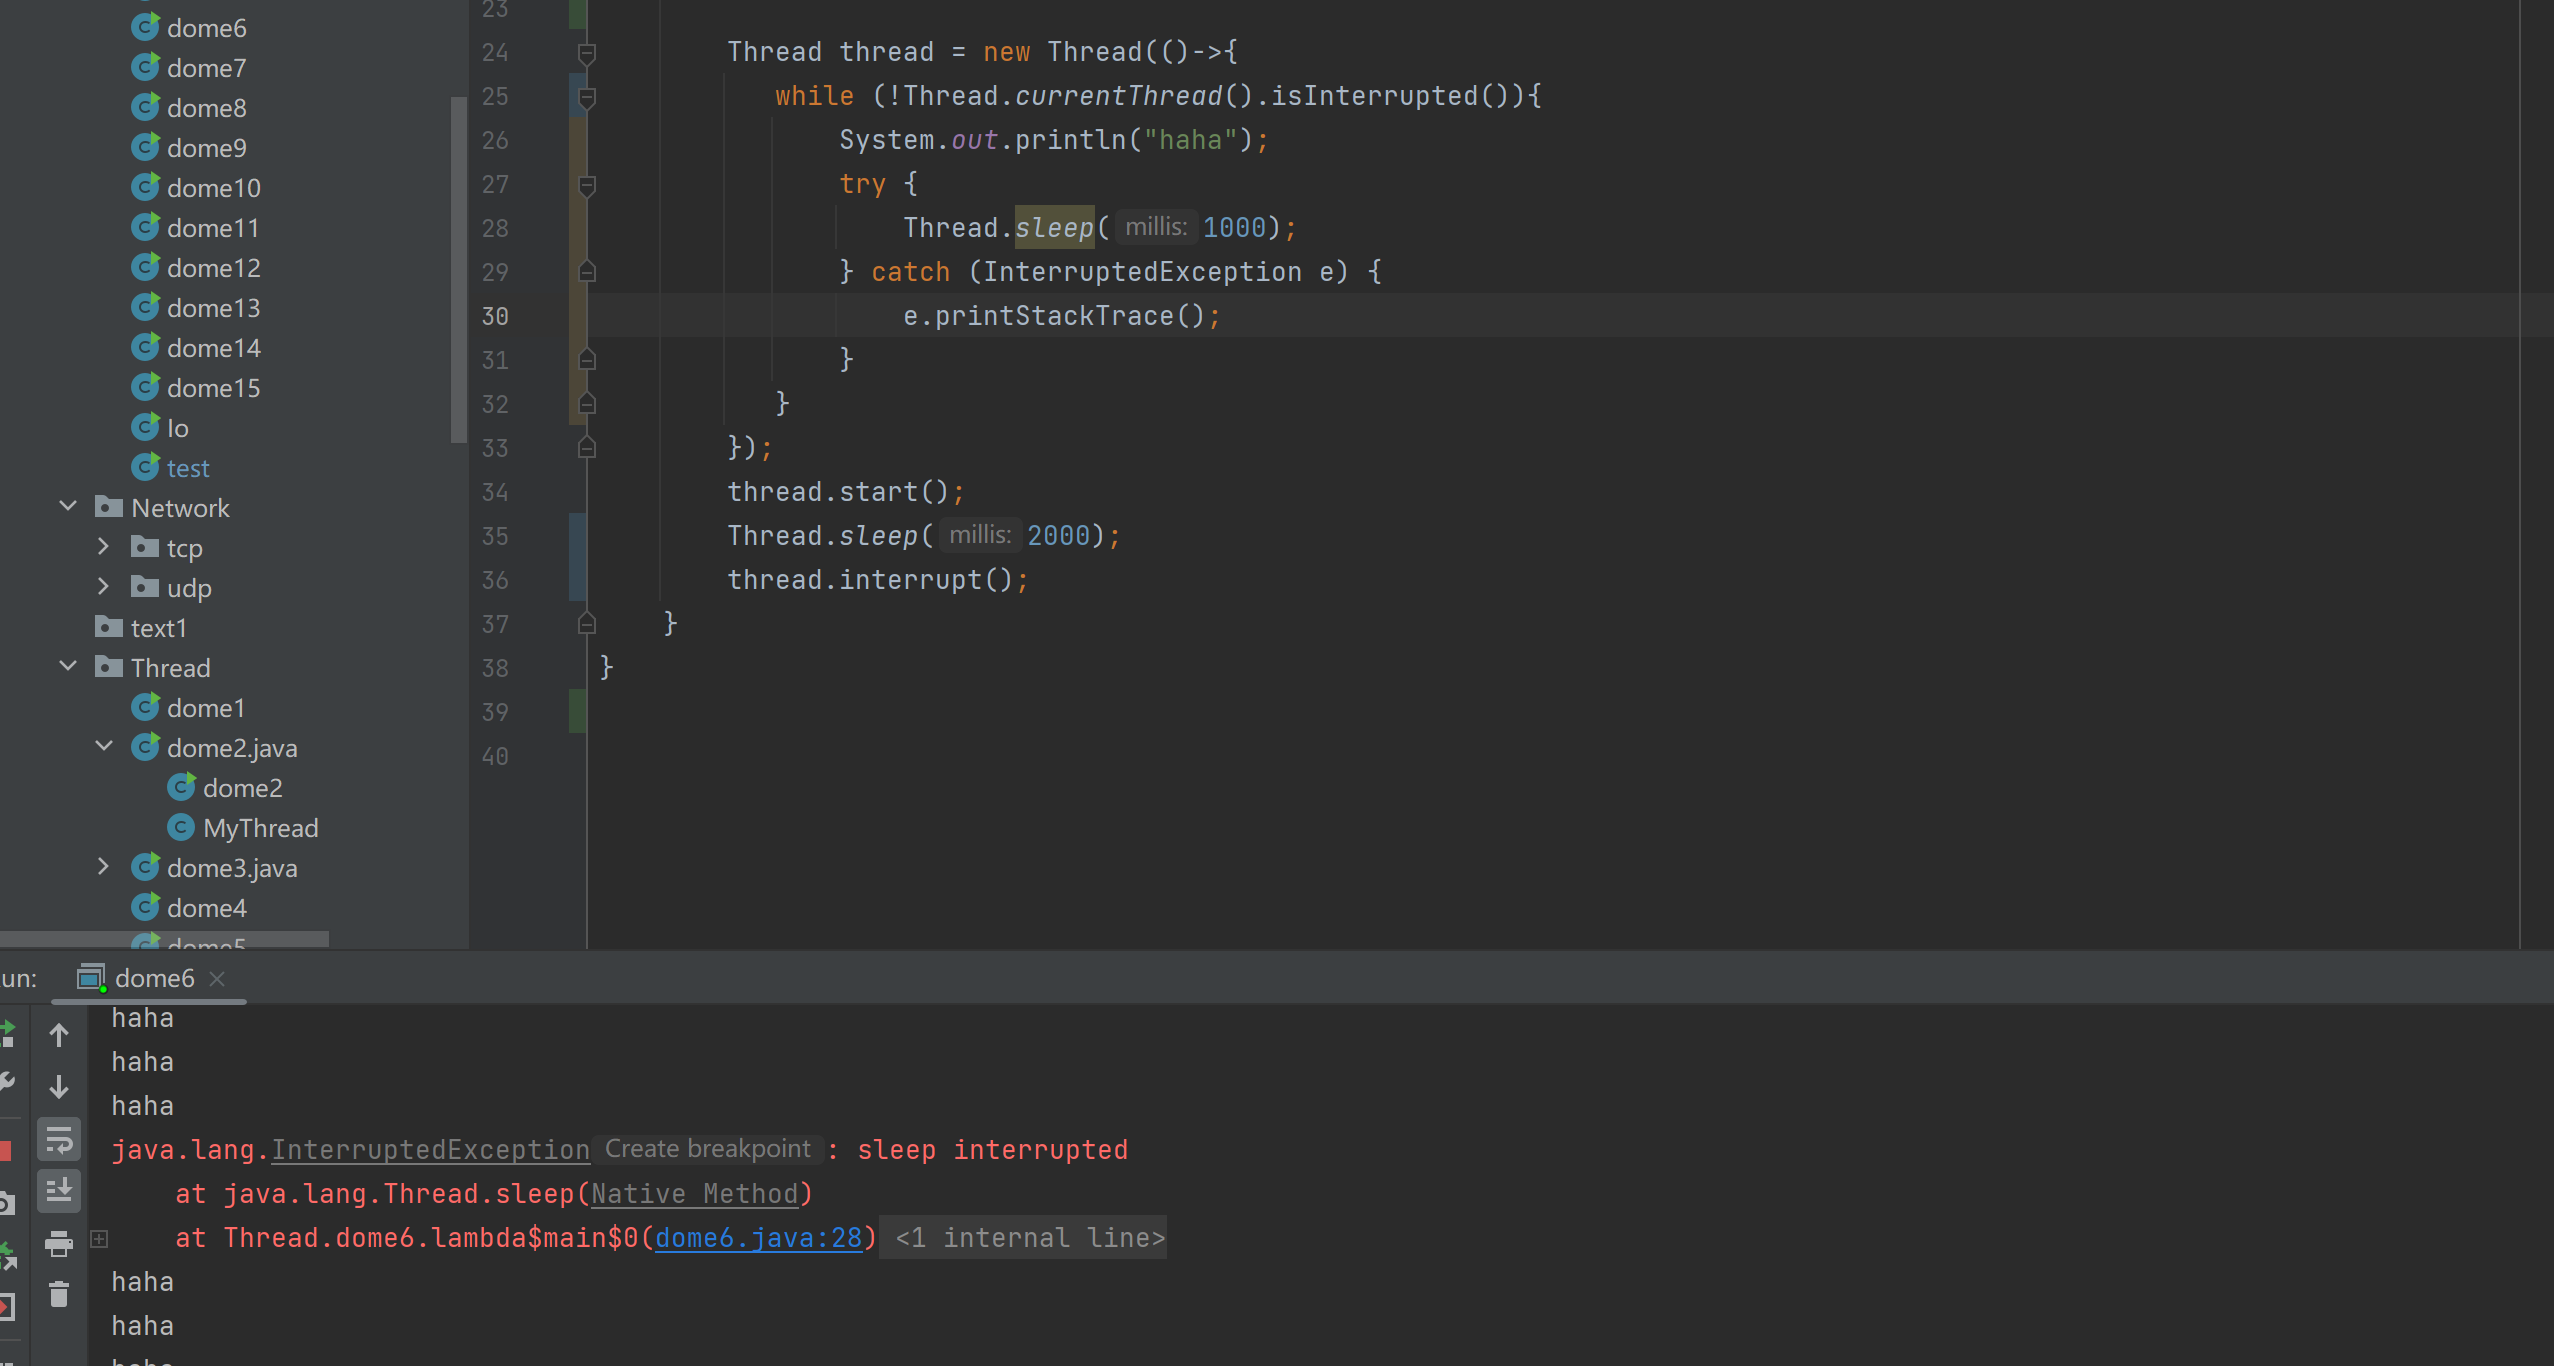Click the project tree vertical scrollbar
The image size is (2554, 1366).
pos(459,270)
